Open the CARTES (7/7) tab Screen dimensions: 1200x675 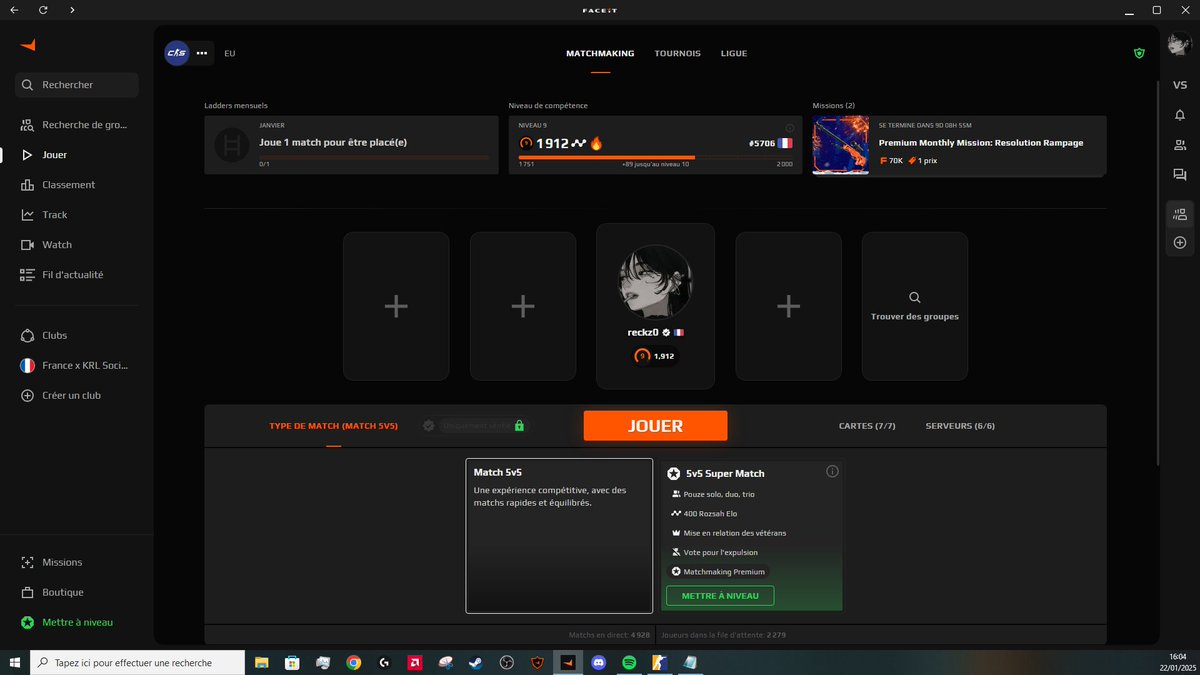pyautogui.click(x=867, y=425)
